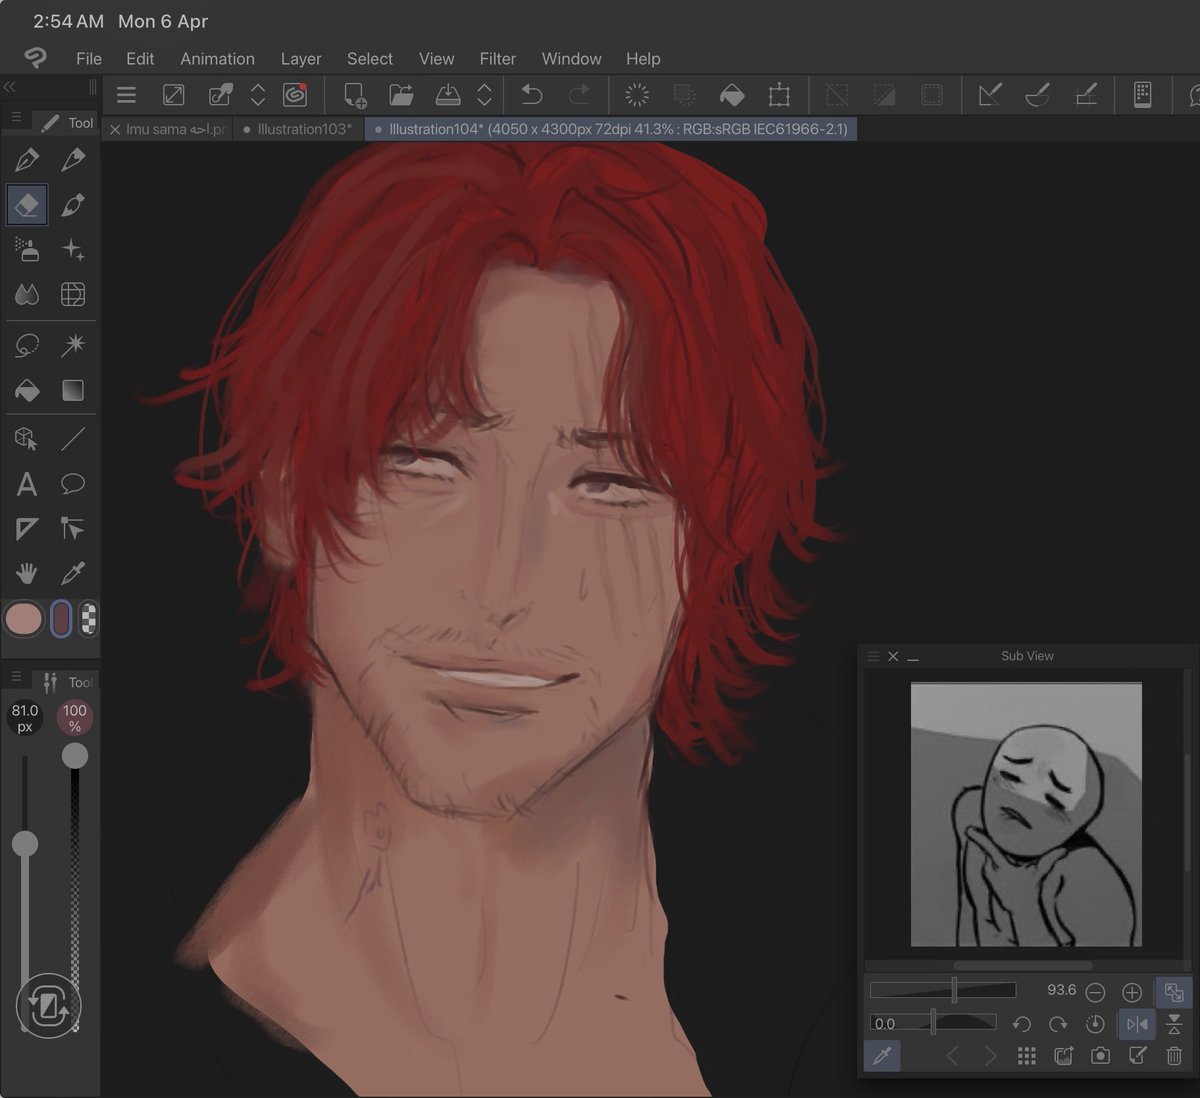Select the Figure line tool
Screen dimensions: 1200x1098
click(x=73, y=439)
